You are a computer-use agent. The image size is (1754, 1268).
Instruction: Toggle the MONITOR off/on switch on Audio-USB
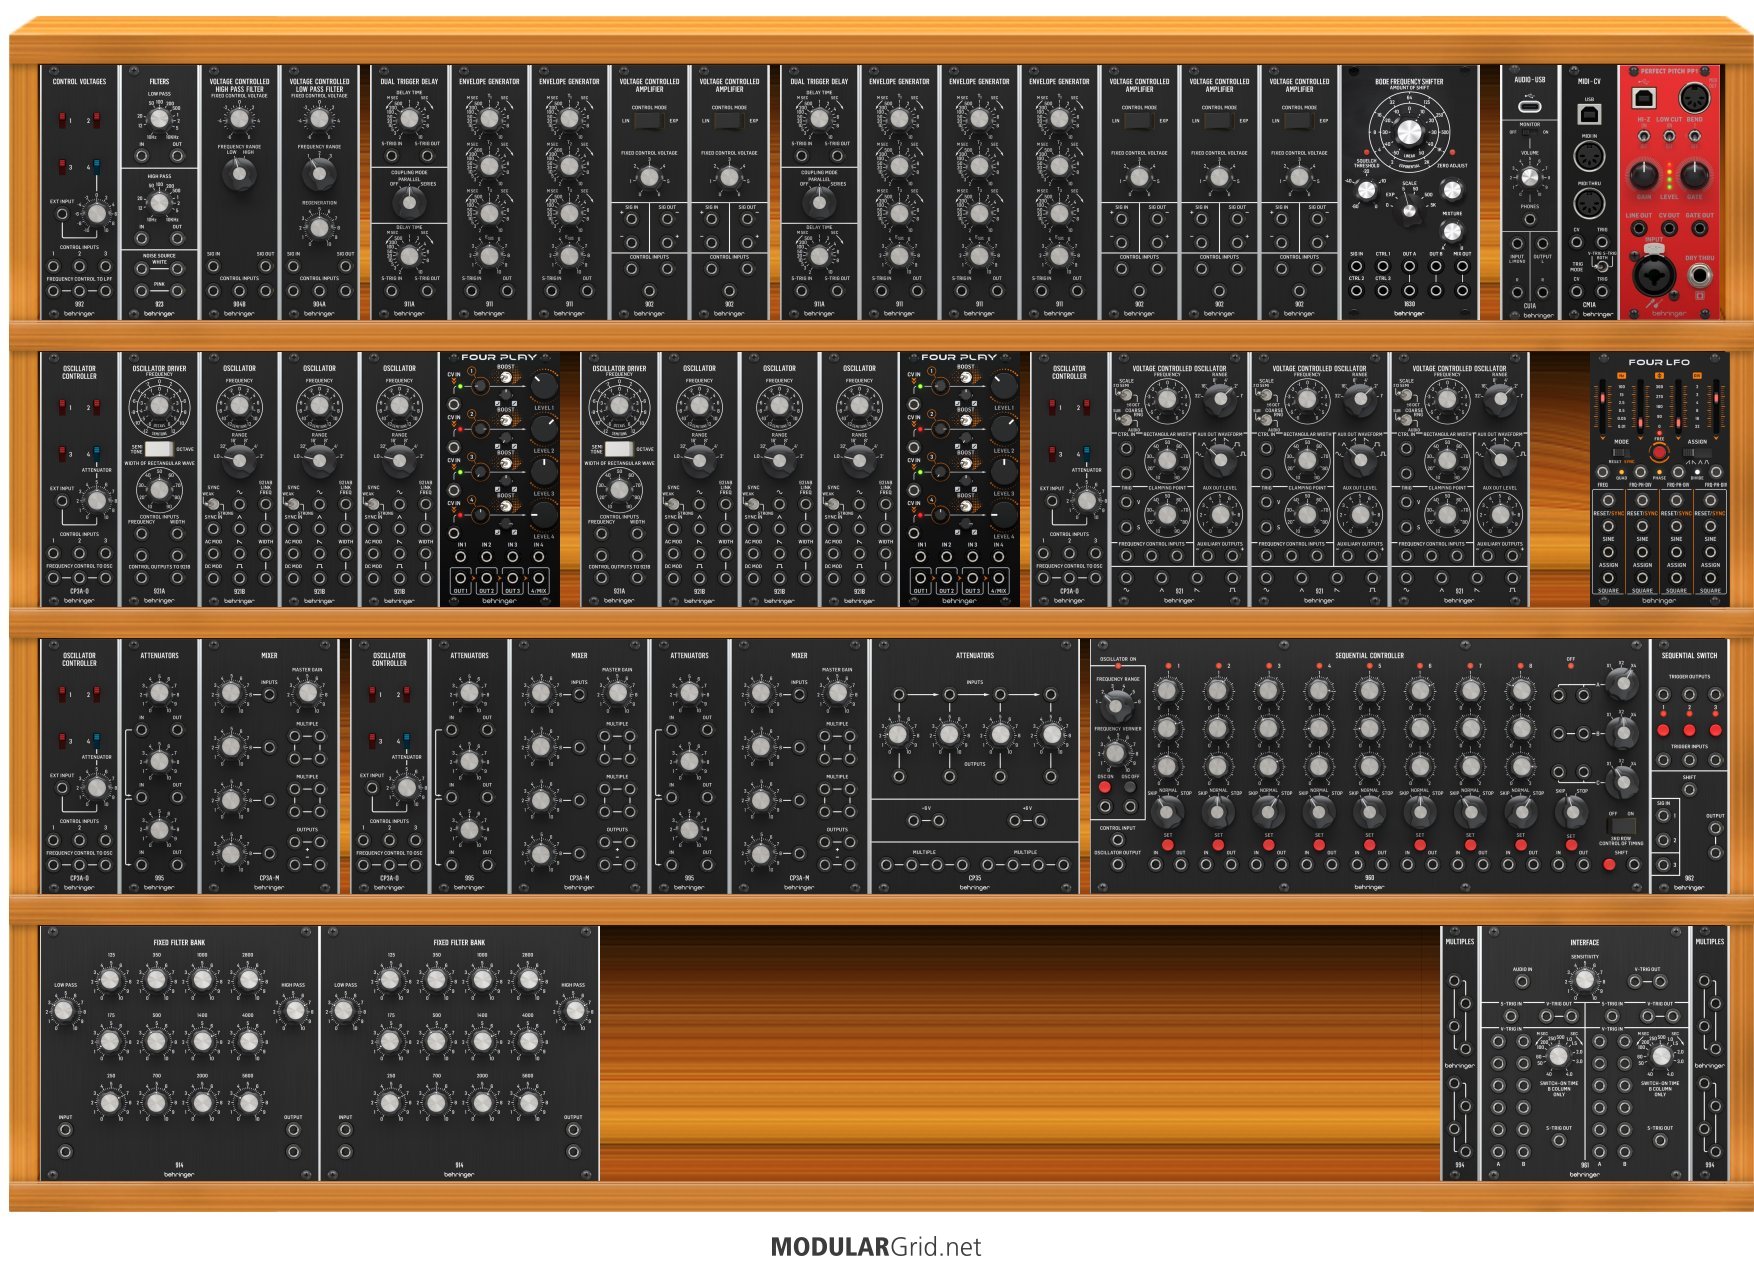[1530, 132]
